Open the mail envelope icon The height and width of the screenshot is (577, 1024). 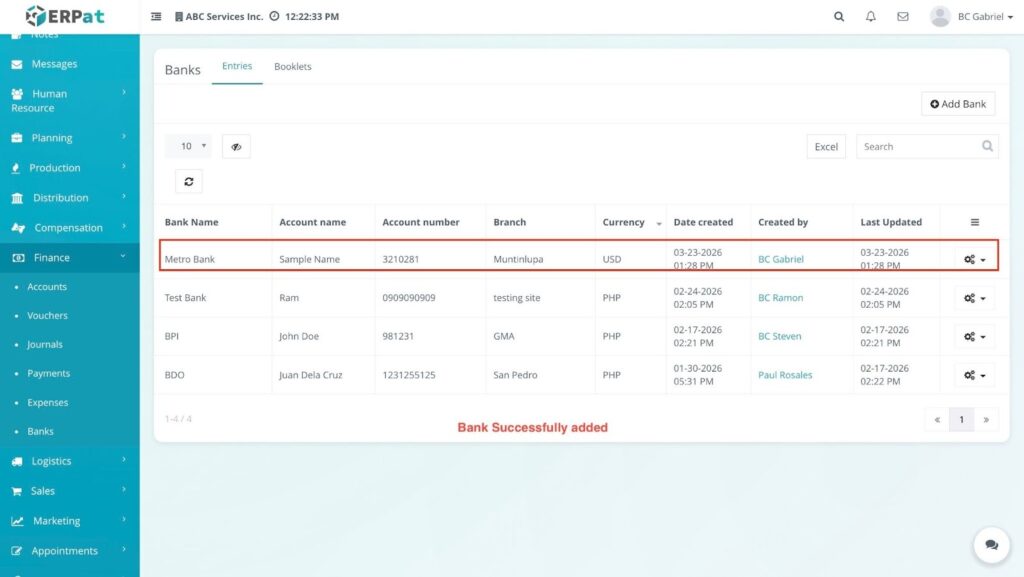(x=903, y=17)
